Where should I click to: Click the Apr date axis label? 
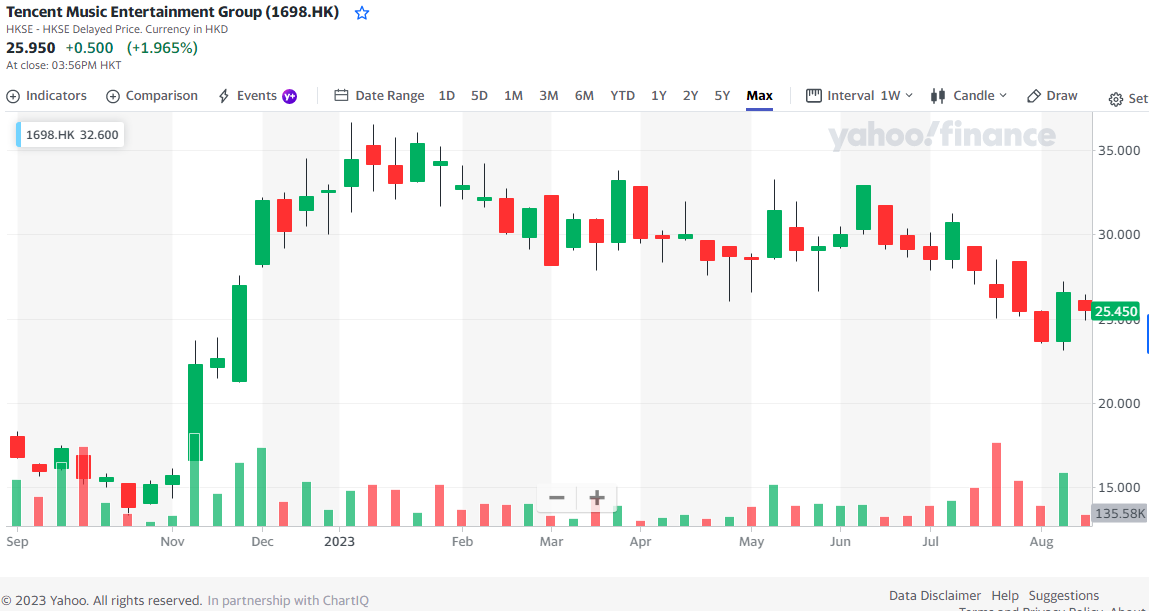[640, 542]
